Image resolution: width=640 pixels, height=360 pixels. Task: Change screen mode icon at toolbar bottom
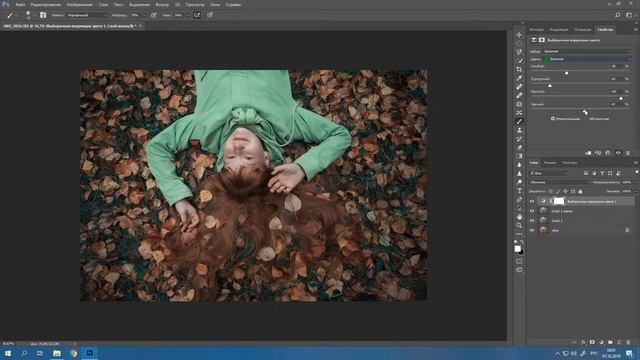pyautogui.click(x=519, y=270)
